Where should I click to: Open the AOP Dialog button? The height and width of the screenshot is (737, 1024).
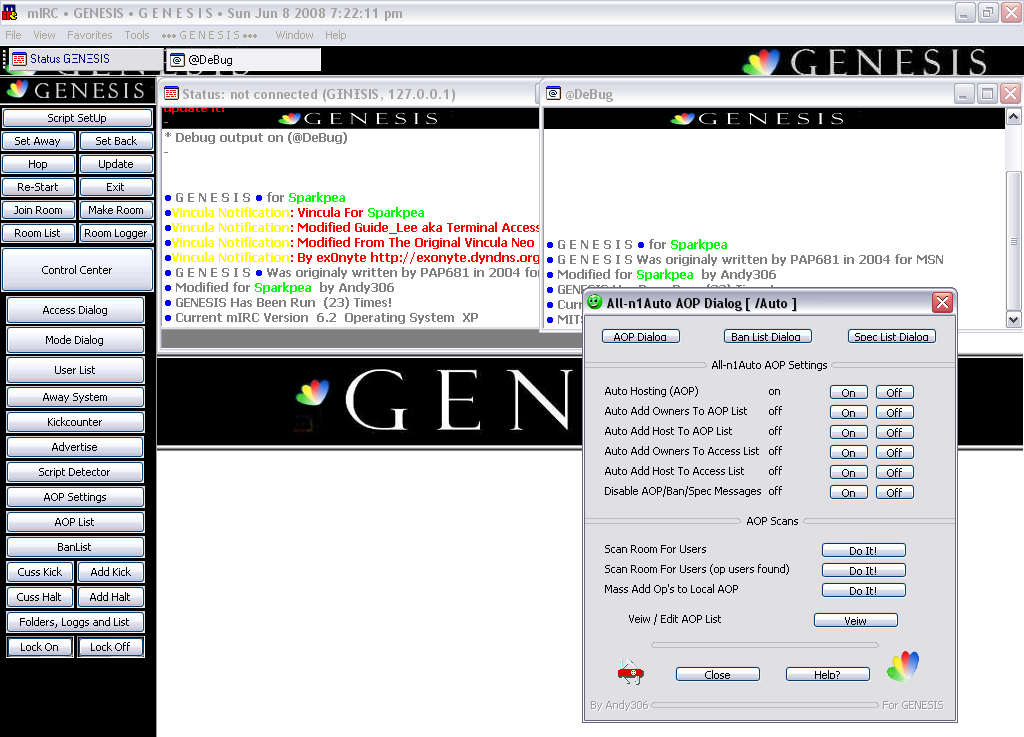(641, 337)
